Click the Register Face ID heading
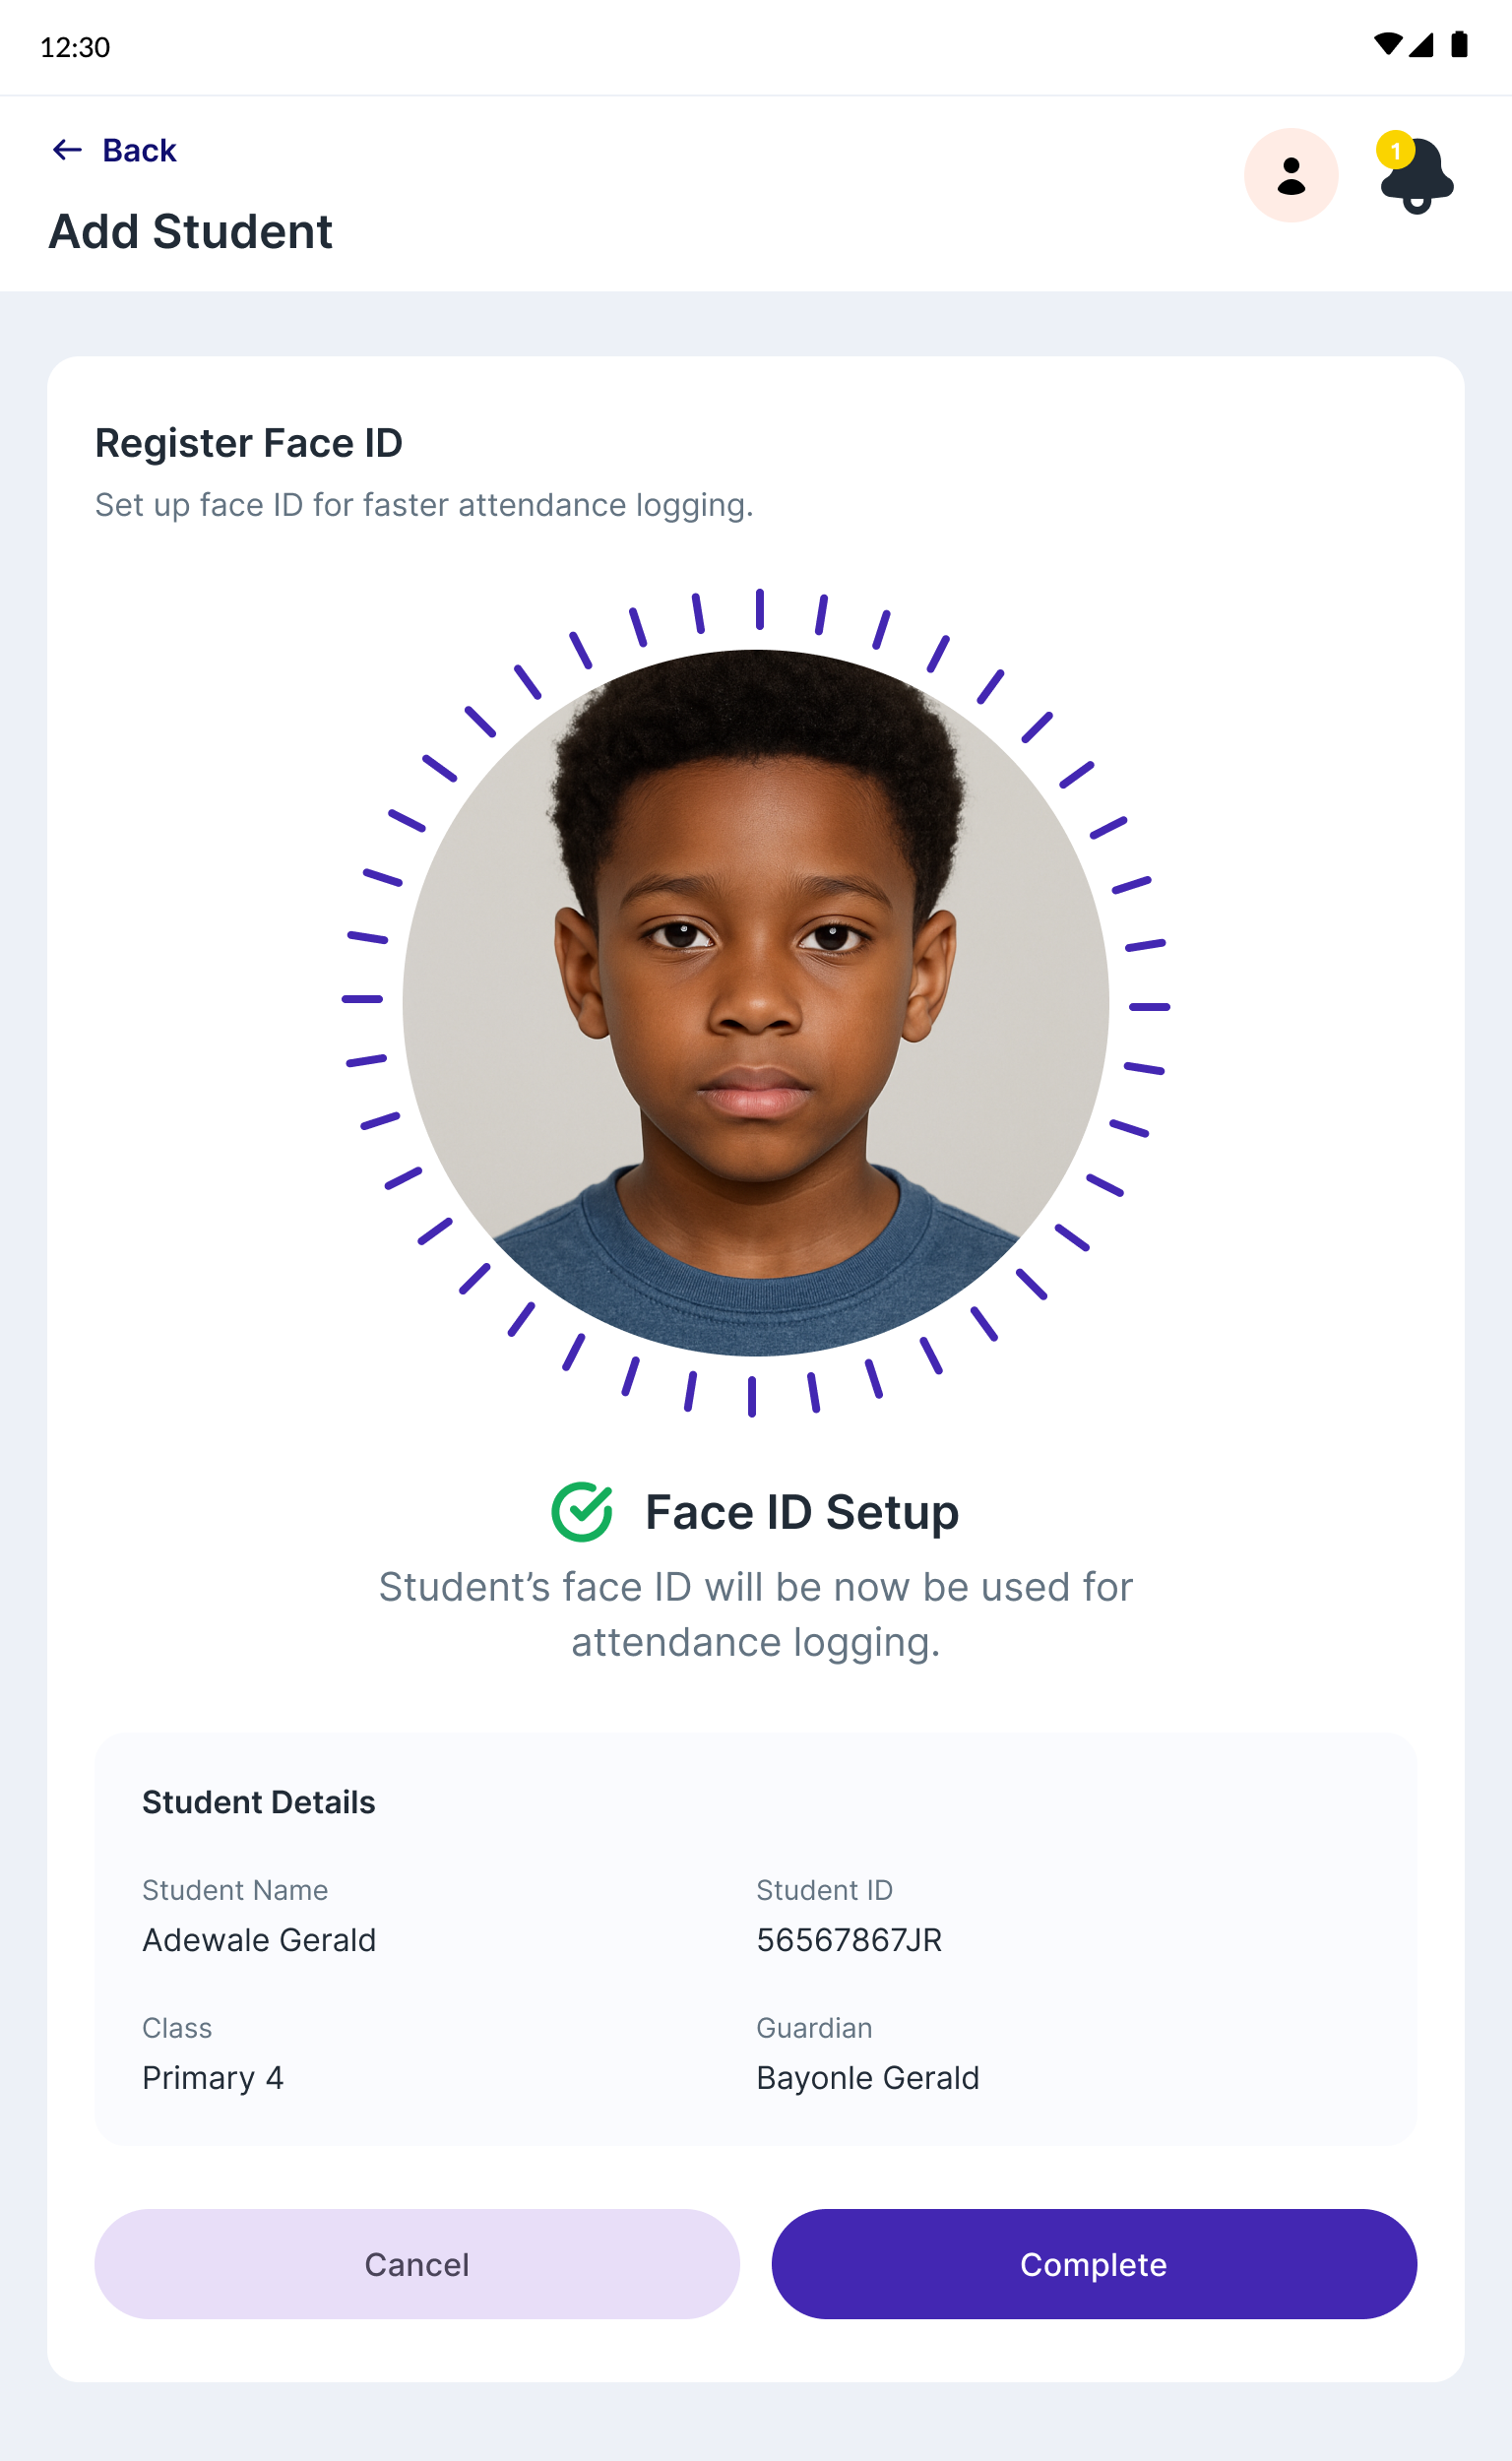This screenshot has height=2461, width=1512. 248,443
